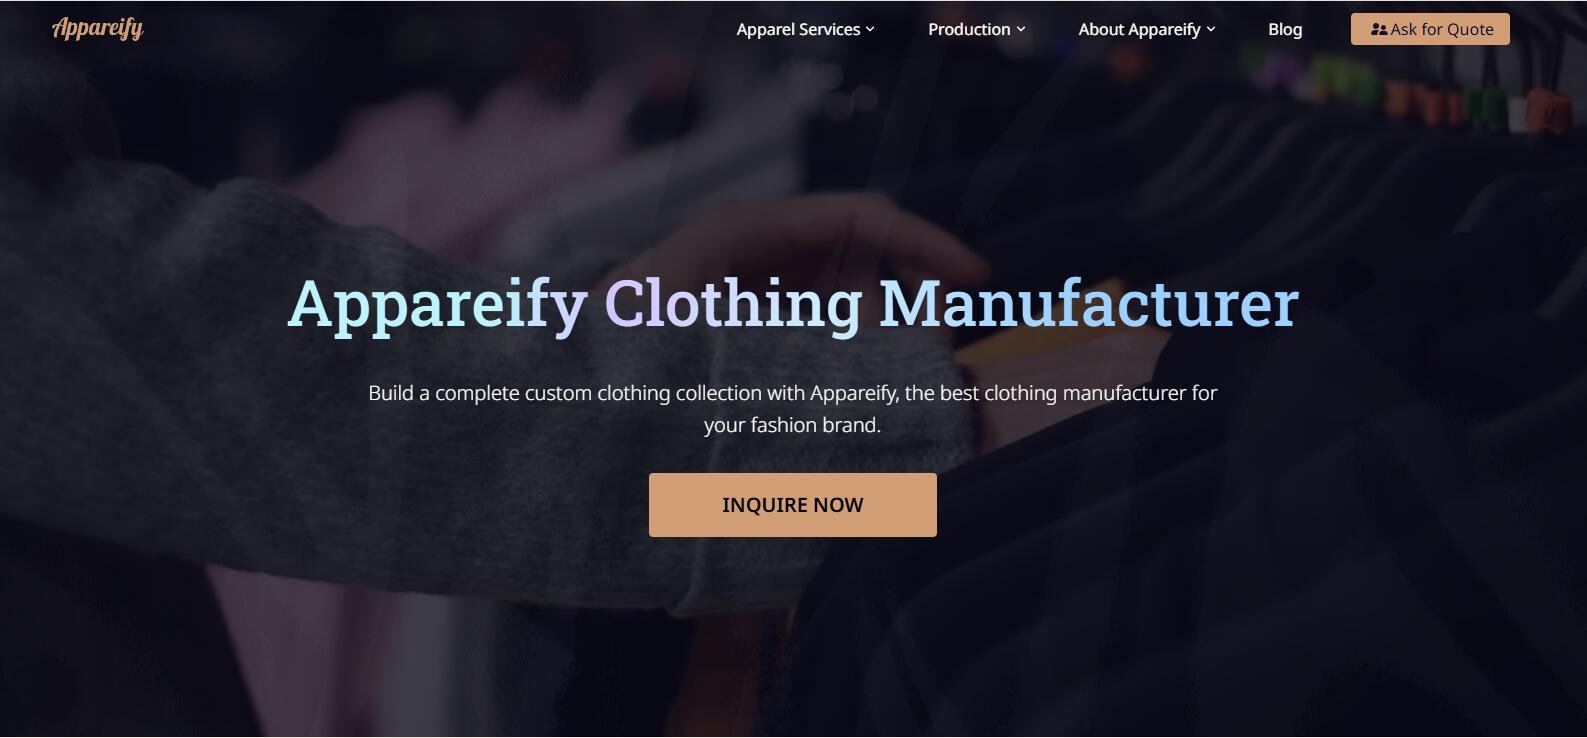Screen dimensions: 1587x738
Task: Click the word Appareify in the headline
Action: pyautogui.click(x=438, y=304)
